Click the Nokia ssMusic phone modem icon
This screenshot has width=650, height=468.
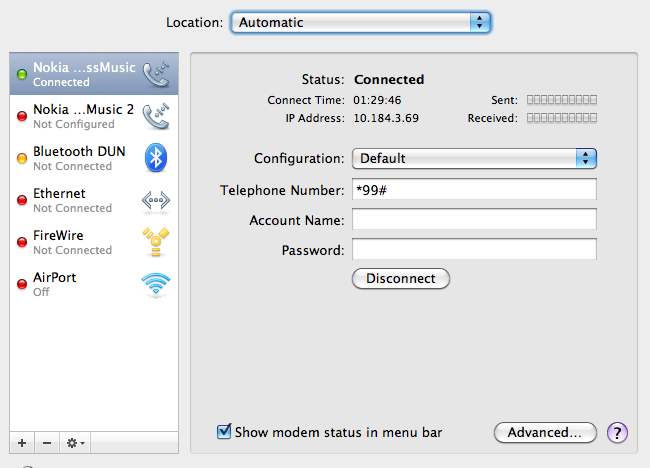(x=156, y=74)
